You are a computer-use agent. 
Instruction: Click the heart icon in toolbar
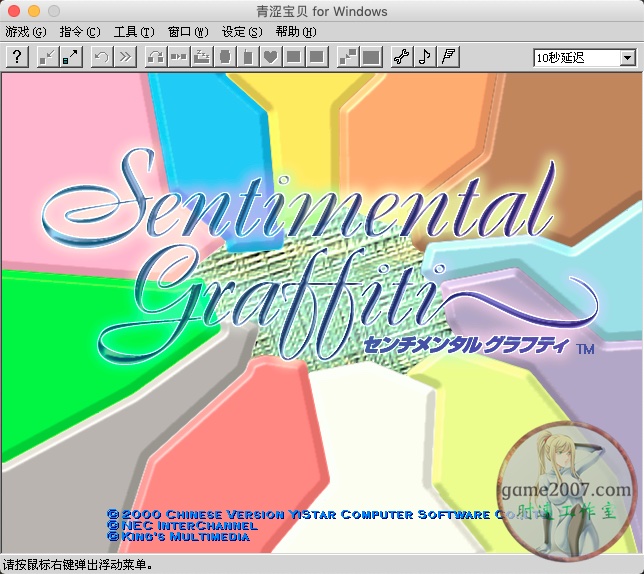271,57
